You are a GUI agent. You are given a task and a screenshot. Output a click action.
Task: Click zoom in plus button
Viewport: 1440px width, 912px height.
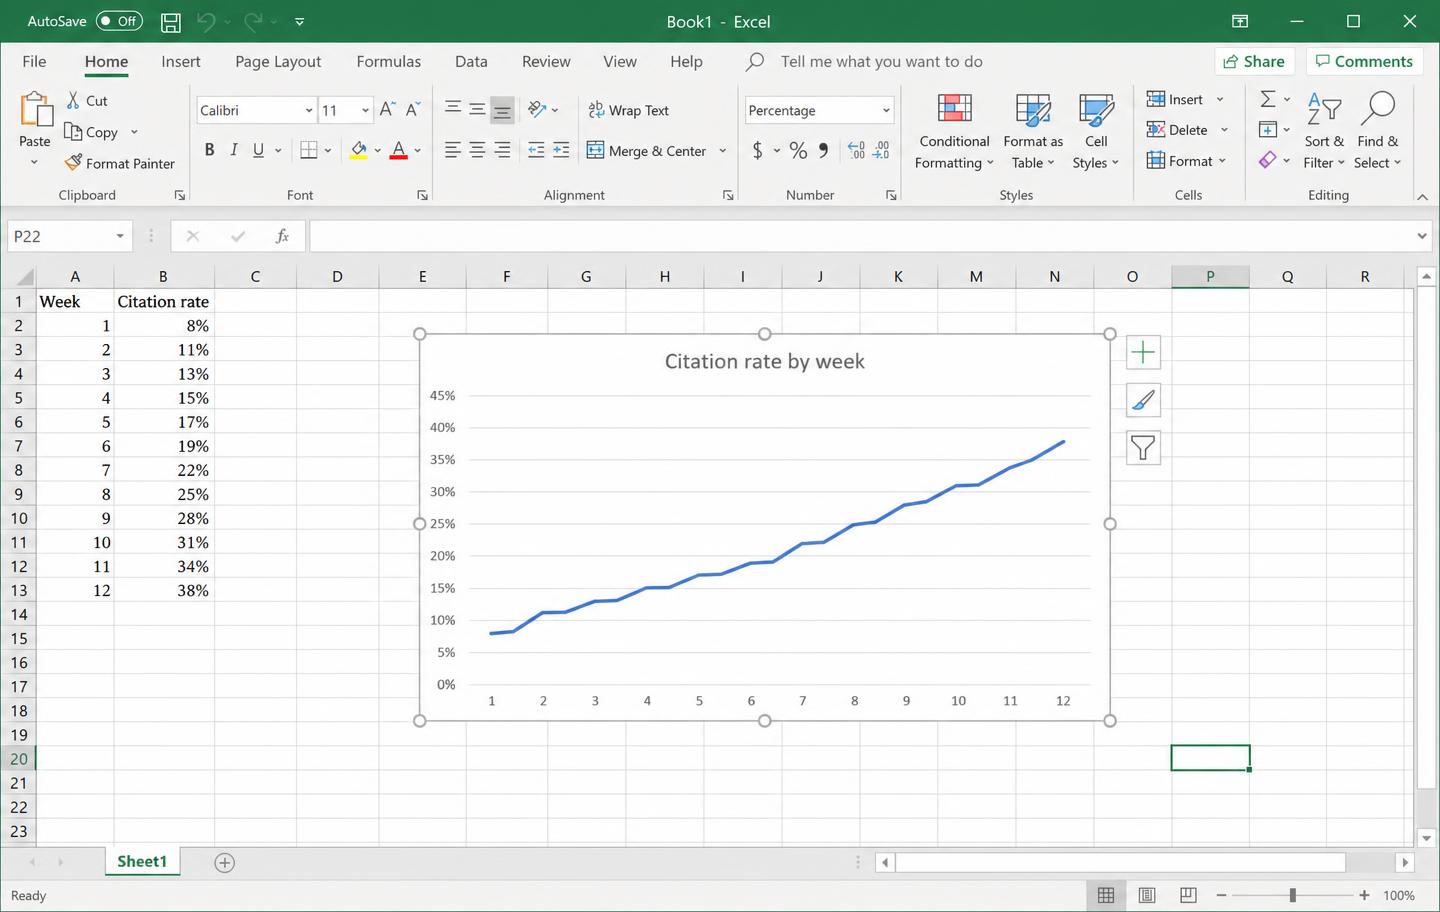[x=1364, y=895]
